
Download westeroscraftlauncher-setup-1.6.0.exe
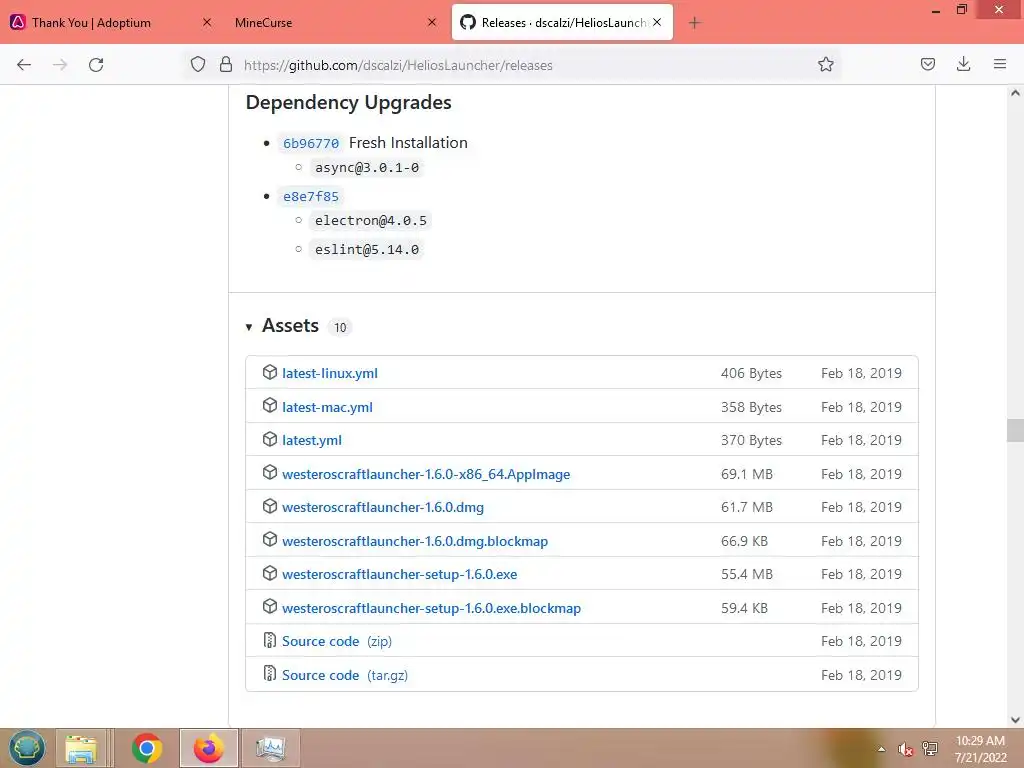pos(400,575)
